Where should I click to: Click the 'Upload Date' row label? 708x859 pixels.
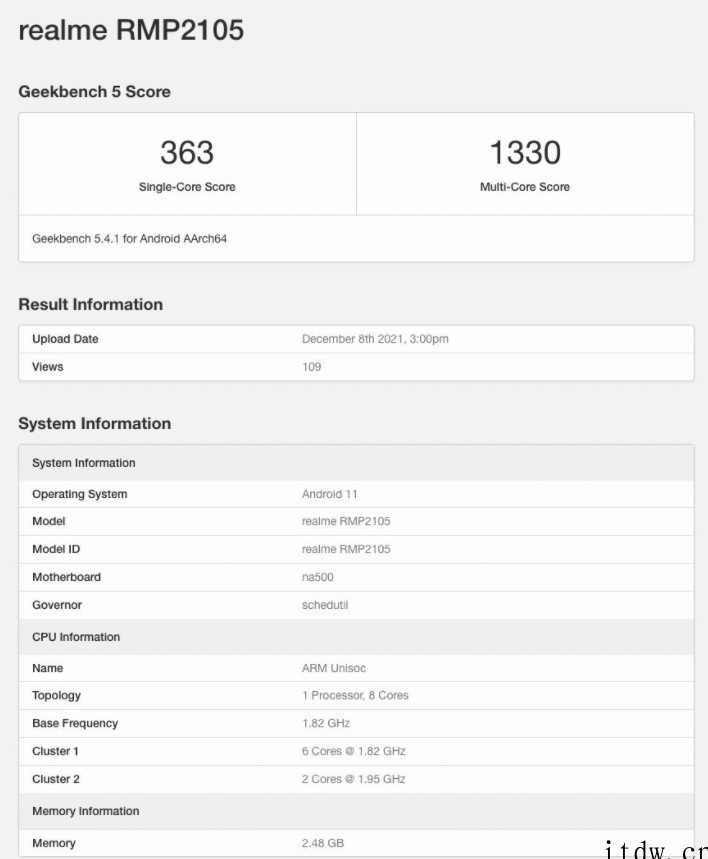(65, 339)
